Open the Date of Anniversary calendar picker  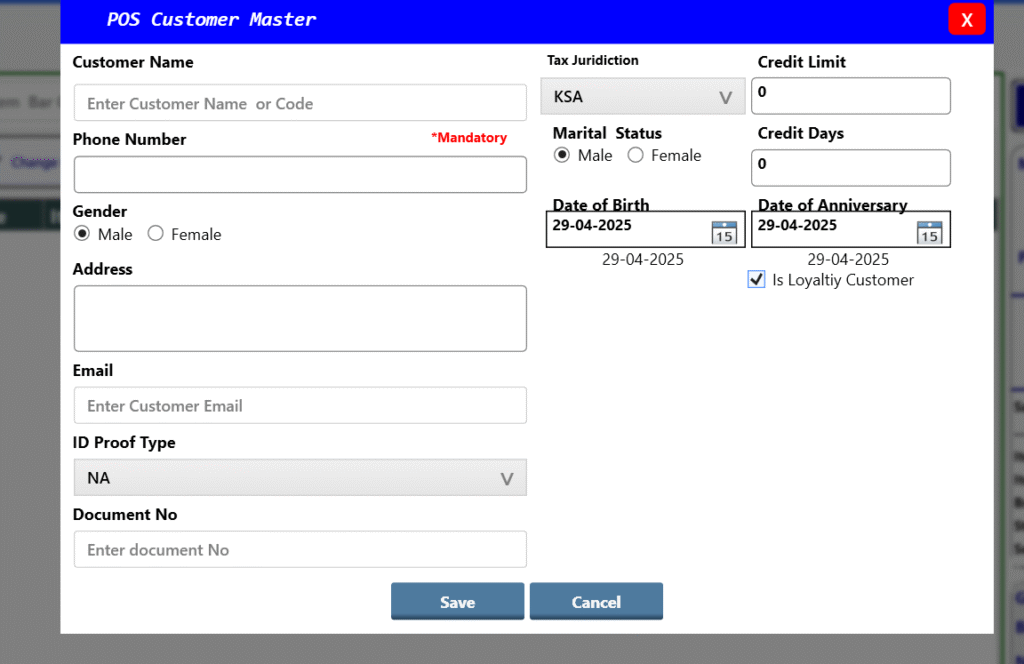coord(929,233)
